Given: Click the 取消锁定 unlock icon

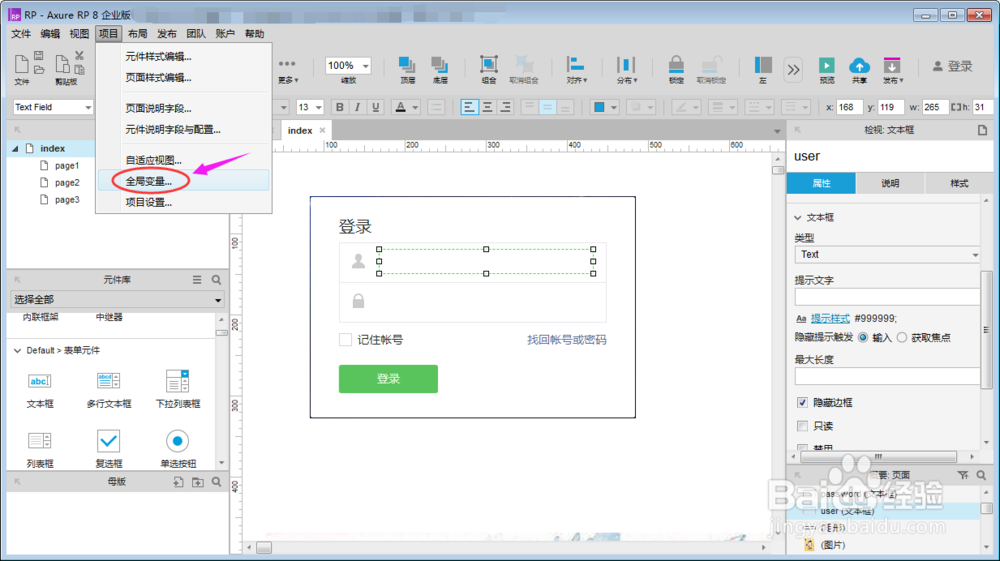Looking at the screenshot, I should click(710, 64).
